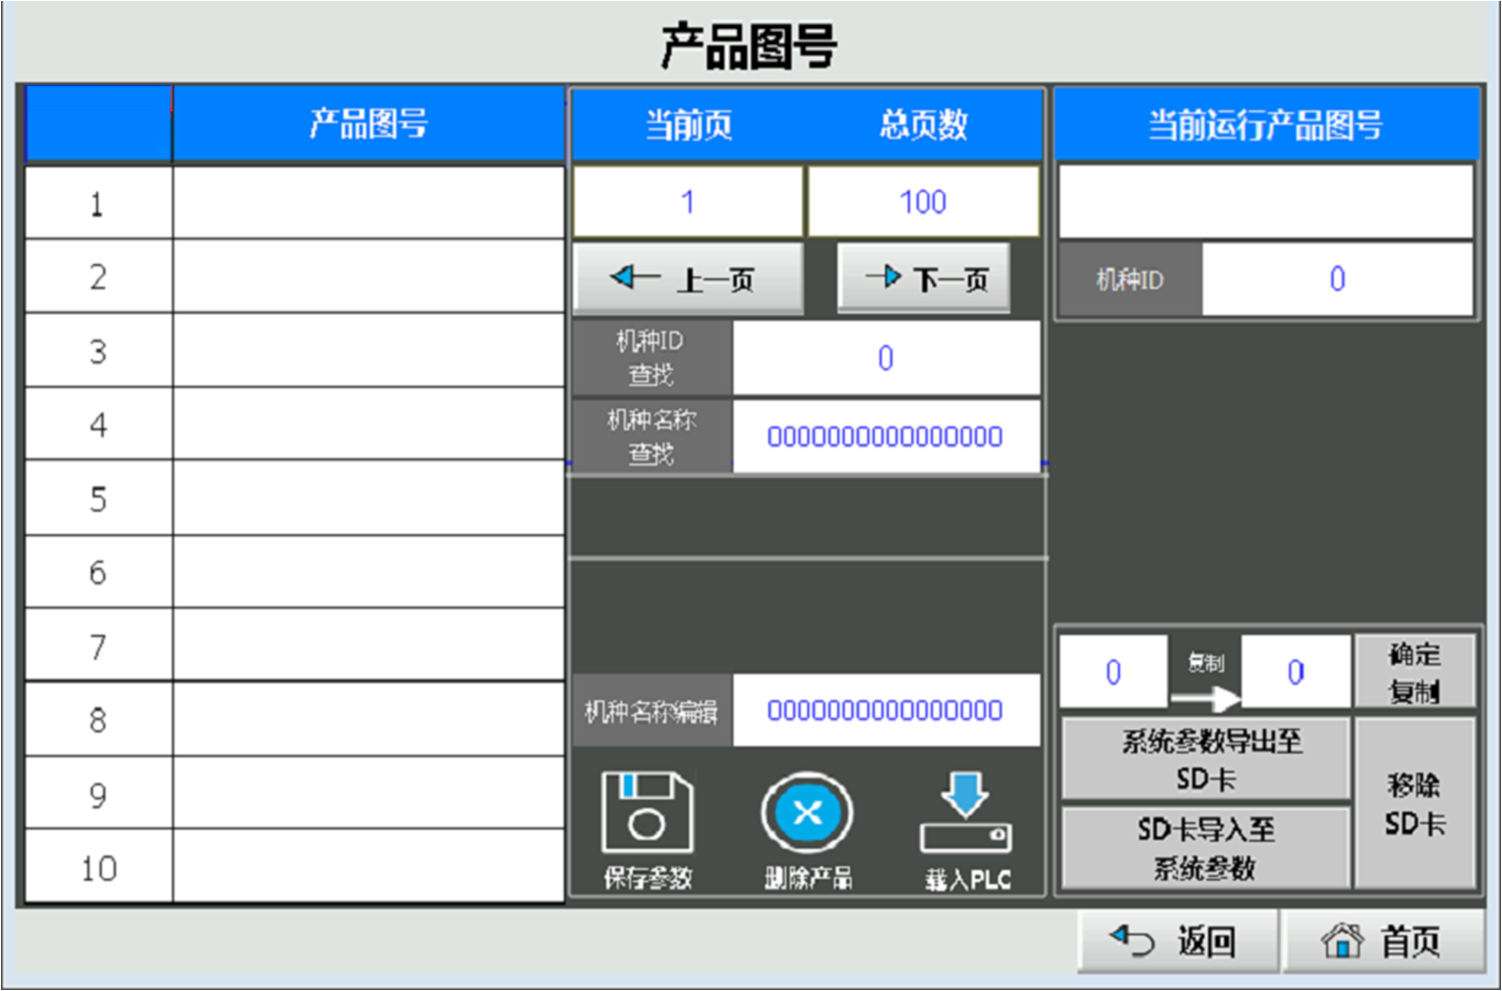The image size is (1502, 991).
Task: Edit the 机种名称编辑 name field
Action: [886, 710]
